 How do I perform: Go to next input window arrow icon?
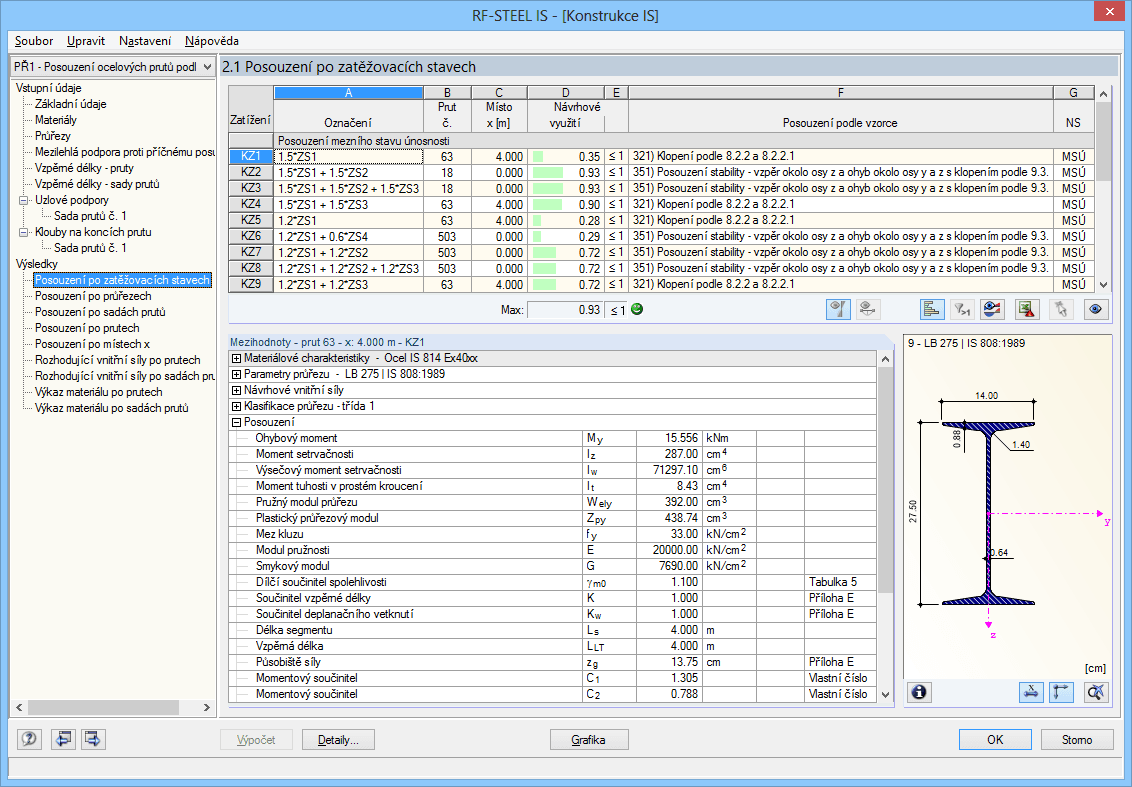(x=94, y=740)
